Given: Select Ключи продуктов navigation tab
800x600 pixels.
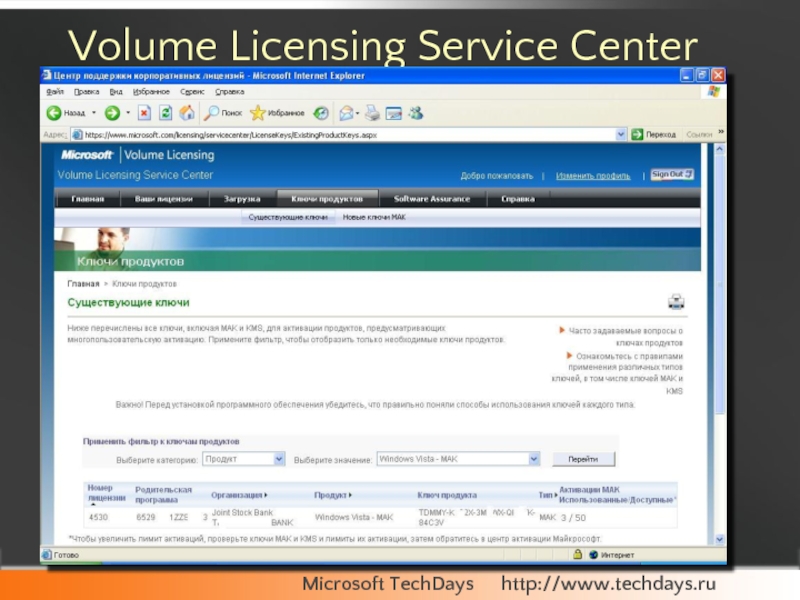Looking at the screenshot, I should click(x=327, y=199).
